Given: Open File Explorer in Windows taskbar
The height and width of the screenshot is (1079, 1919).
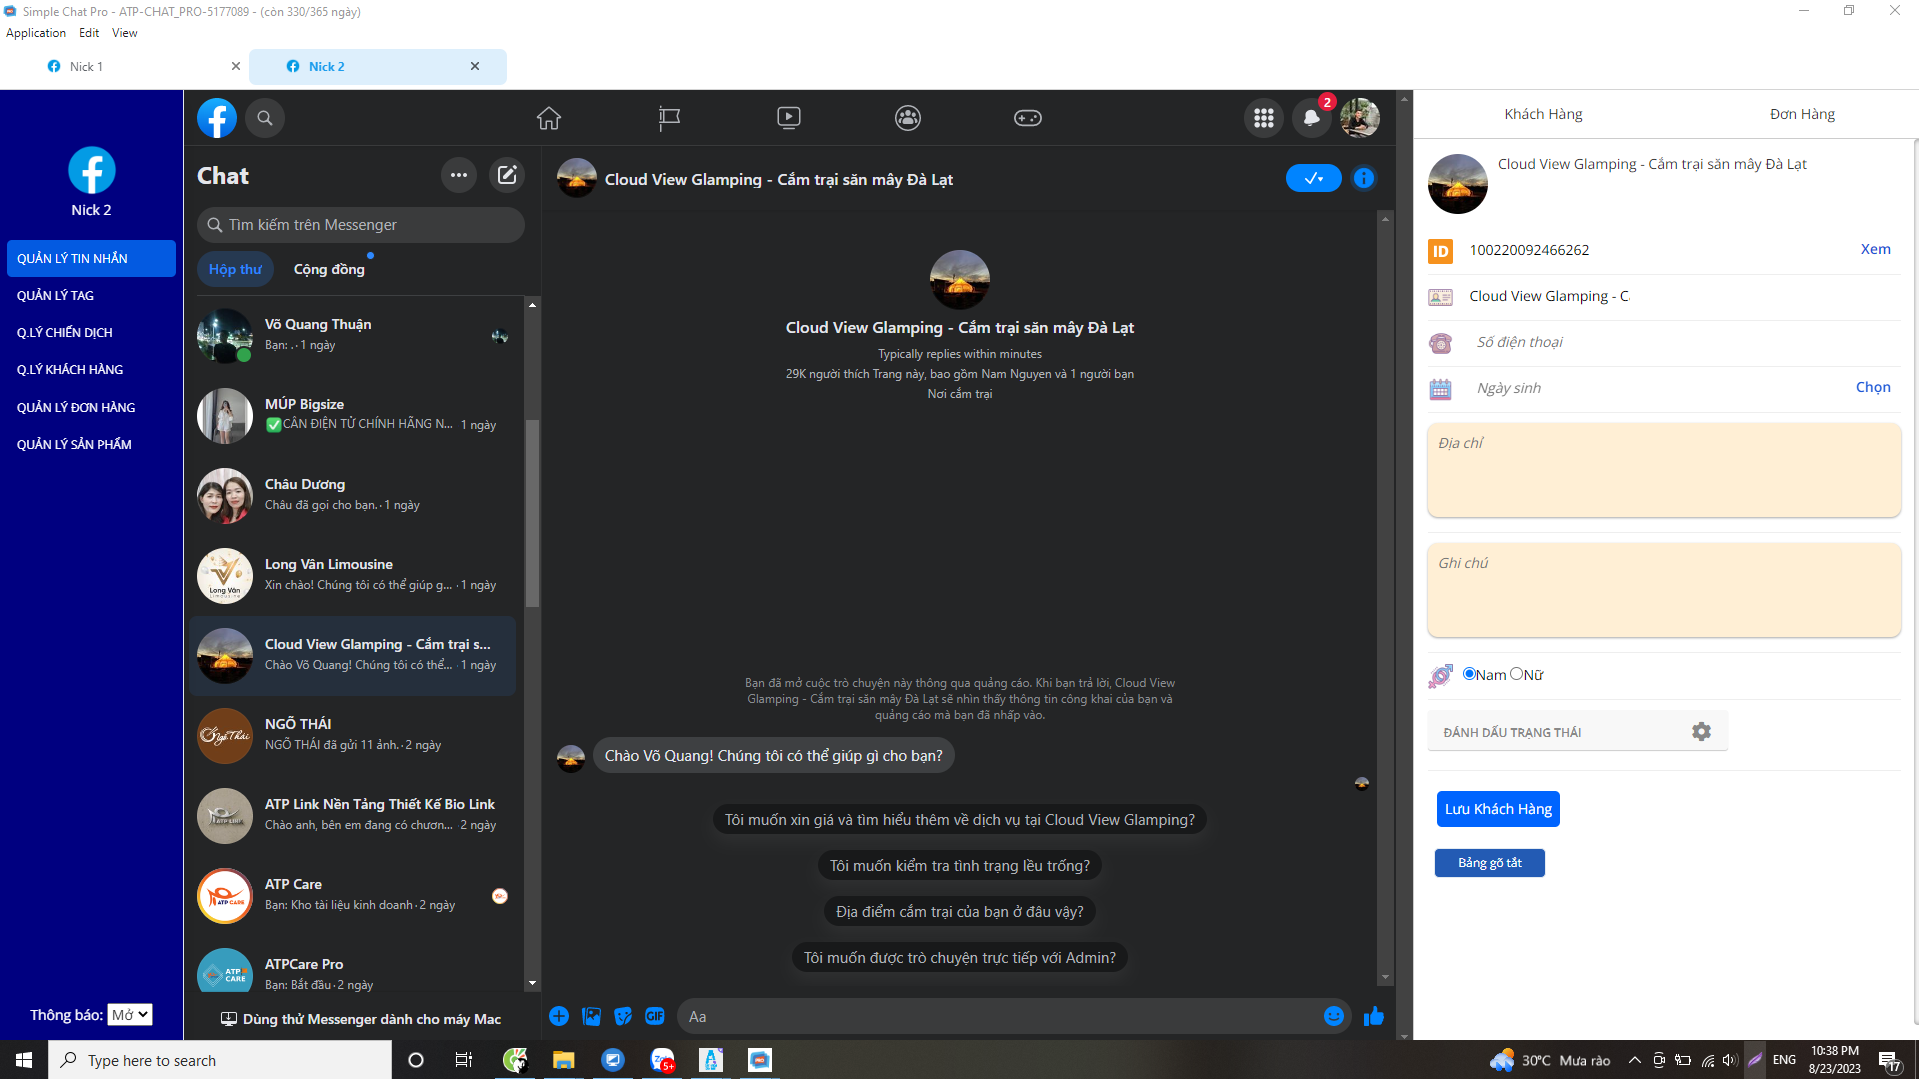Looking at the screenshot, I should [564, 1060].
